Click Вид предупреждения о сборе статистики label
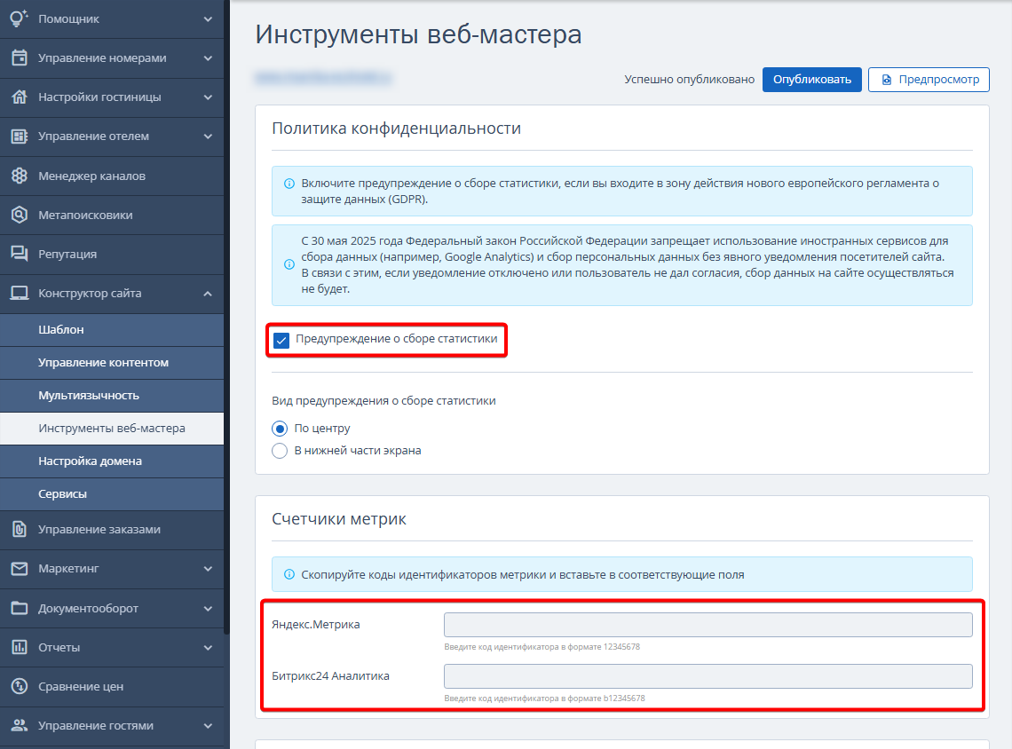This screenshot has width=1012, height=749. [384, 401]
